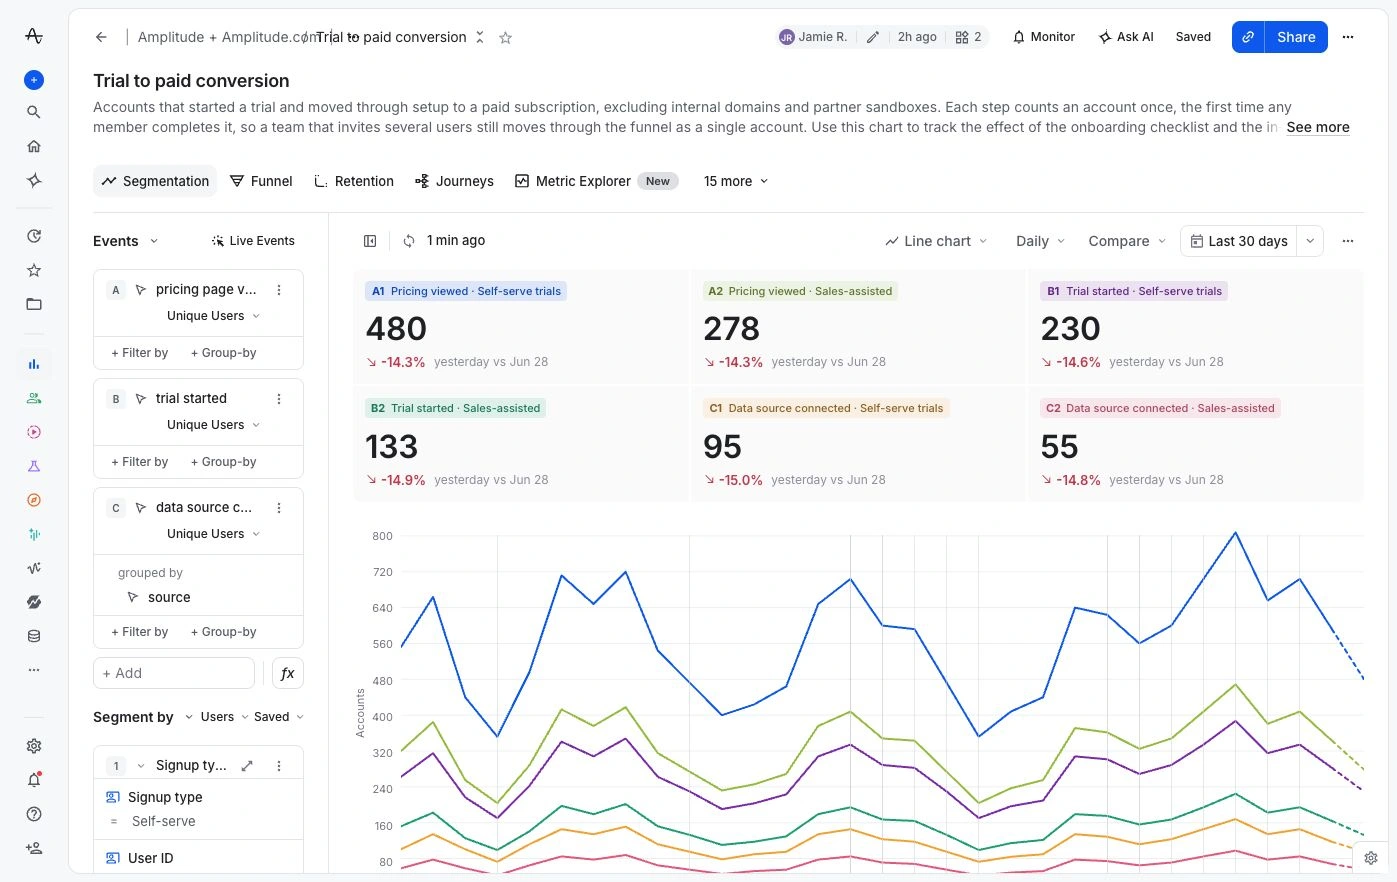Screen dimensions: 1397x882
Task: Open the Segment by dropdown
Action: (143, 717)
